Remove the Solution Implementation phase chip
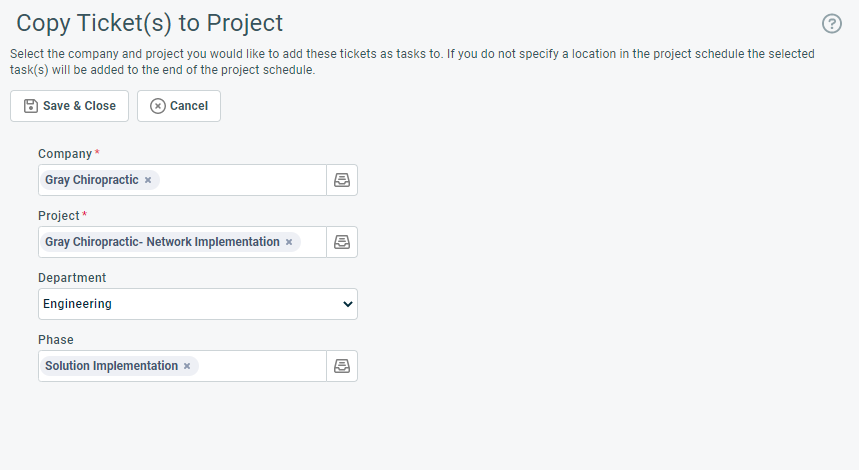859x470 pixels. (x=187, y=366)
